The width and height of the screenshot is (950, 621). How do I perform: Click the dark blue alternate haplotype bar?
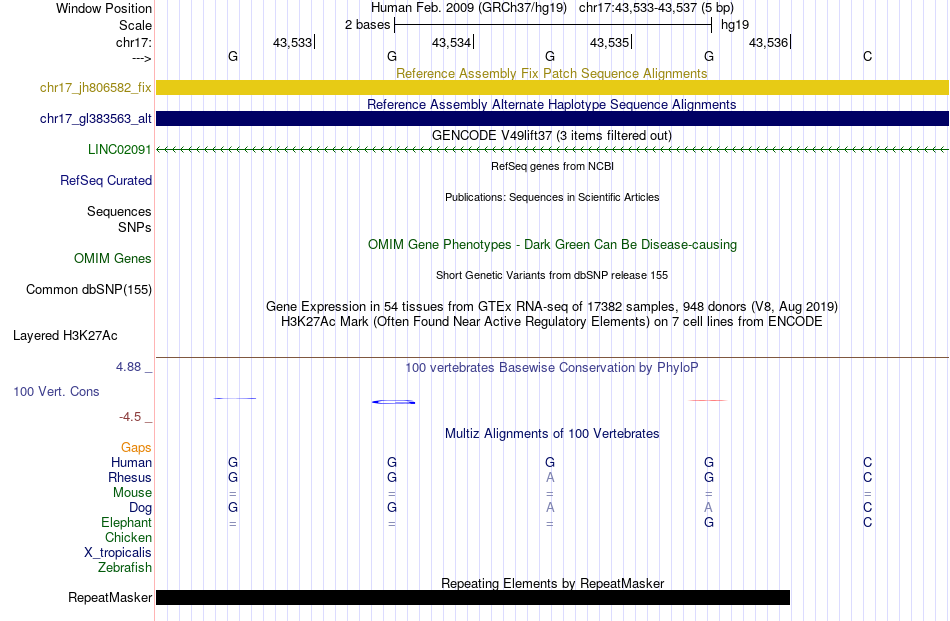pos(552,119)
